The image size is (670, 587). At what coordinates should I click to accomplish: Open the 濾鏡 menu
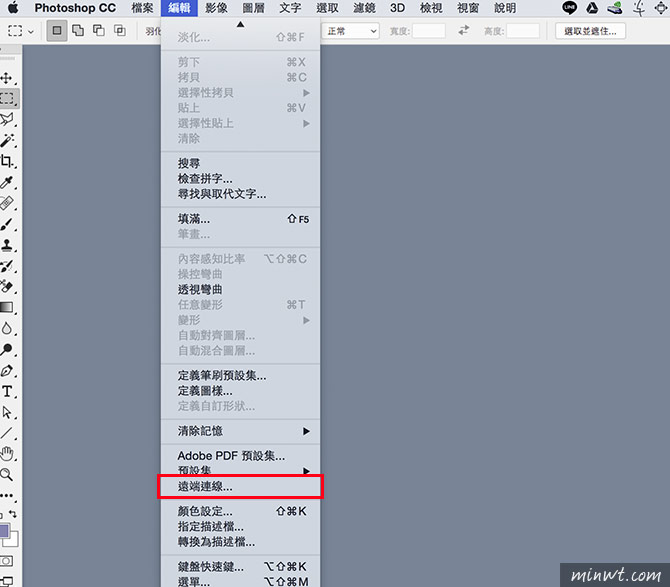(364, 8)
